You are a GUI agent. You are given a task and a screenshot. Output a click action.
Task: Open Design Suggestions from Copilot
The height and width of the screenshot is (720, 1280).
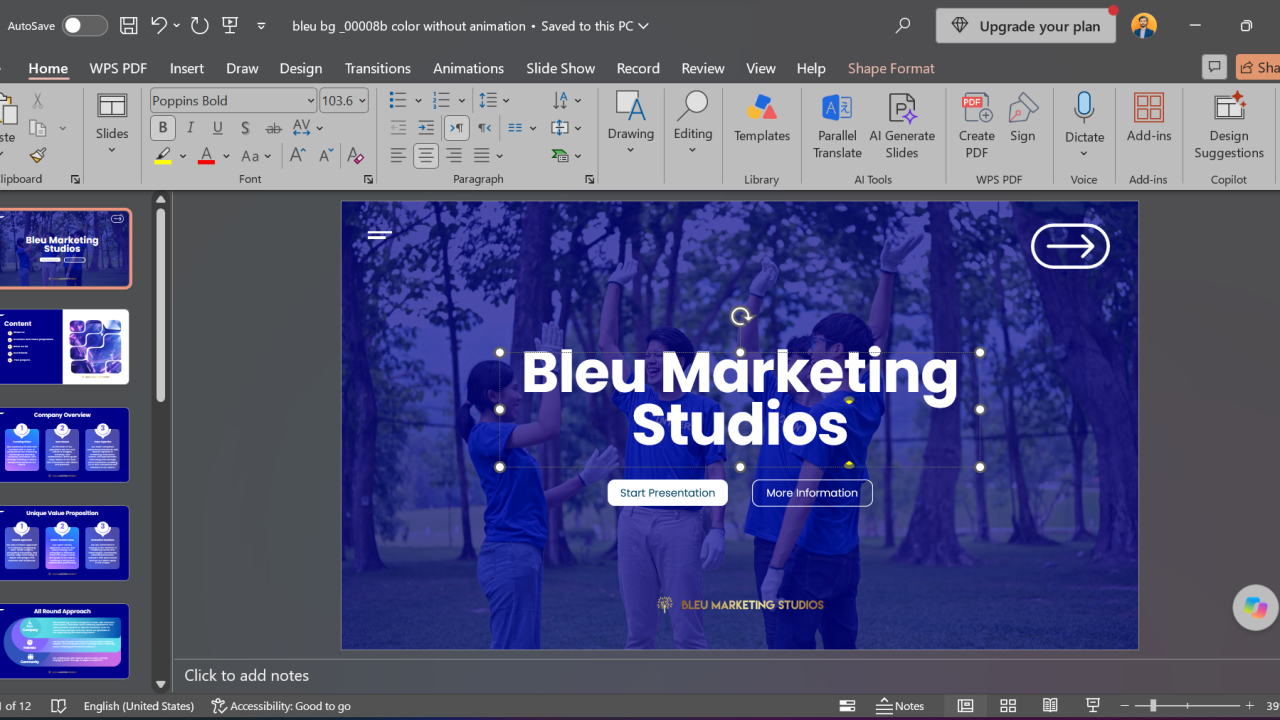[1229, 126]
